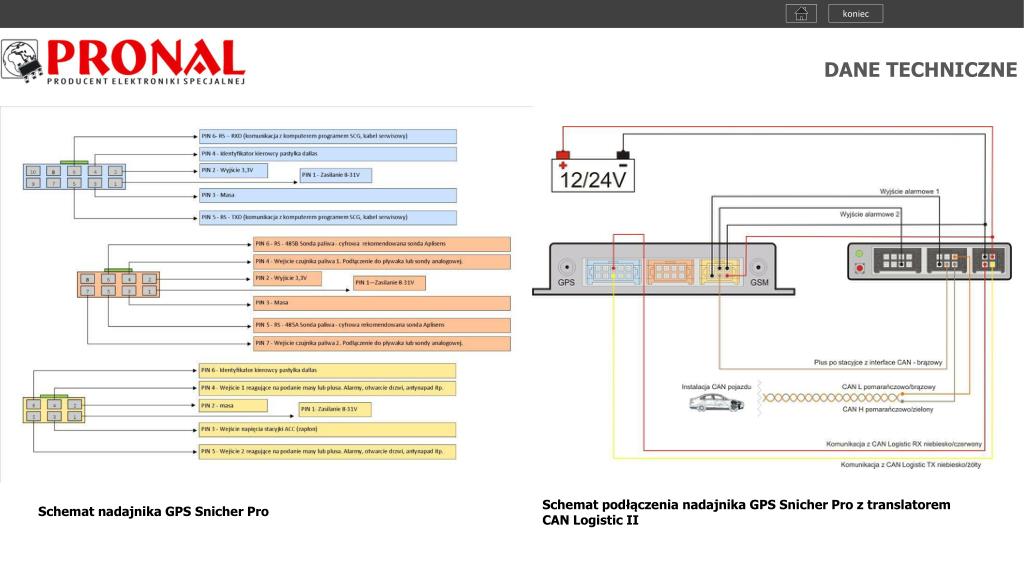Image resolution: width=1024 pixels, height=576 pixels.
Task: Click orange 'PIN 5 - RS - 485A' label
Action: click(382, 325)
